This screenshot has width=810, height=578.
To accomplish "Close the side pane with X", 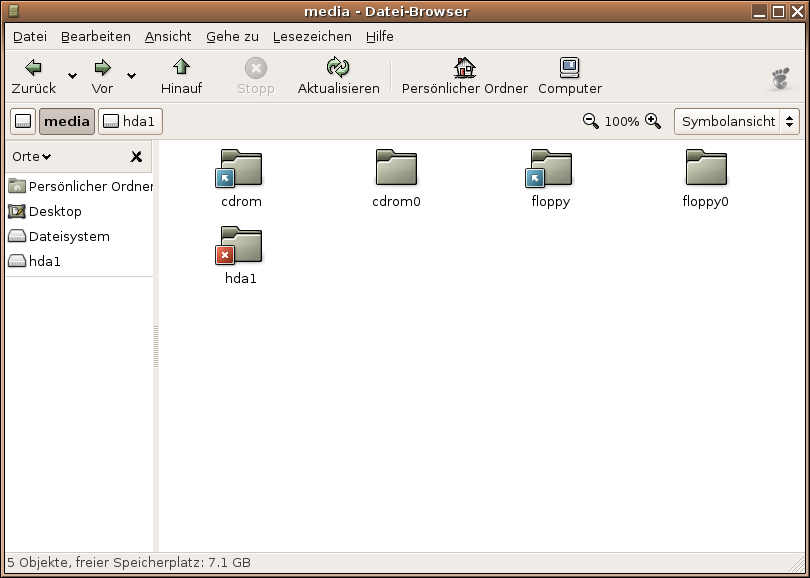I will click(136, 157).
